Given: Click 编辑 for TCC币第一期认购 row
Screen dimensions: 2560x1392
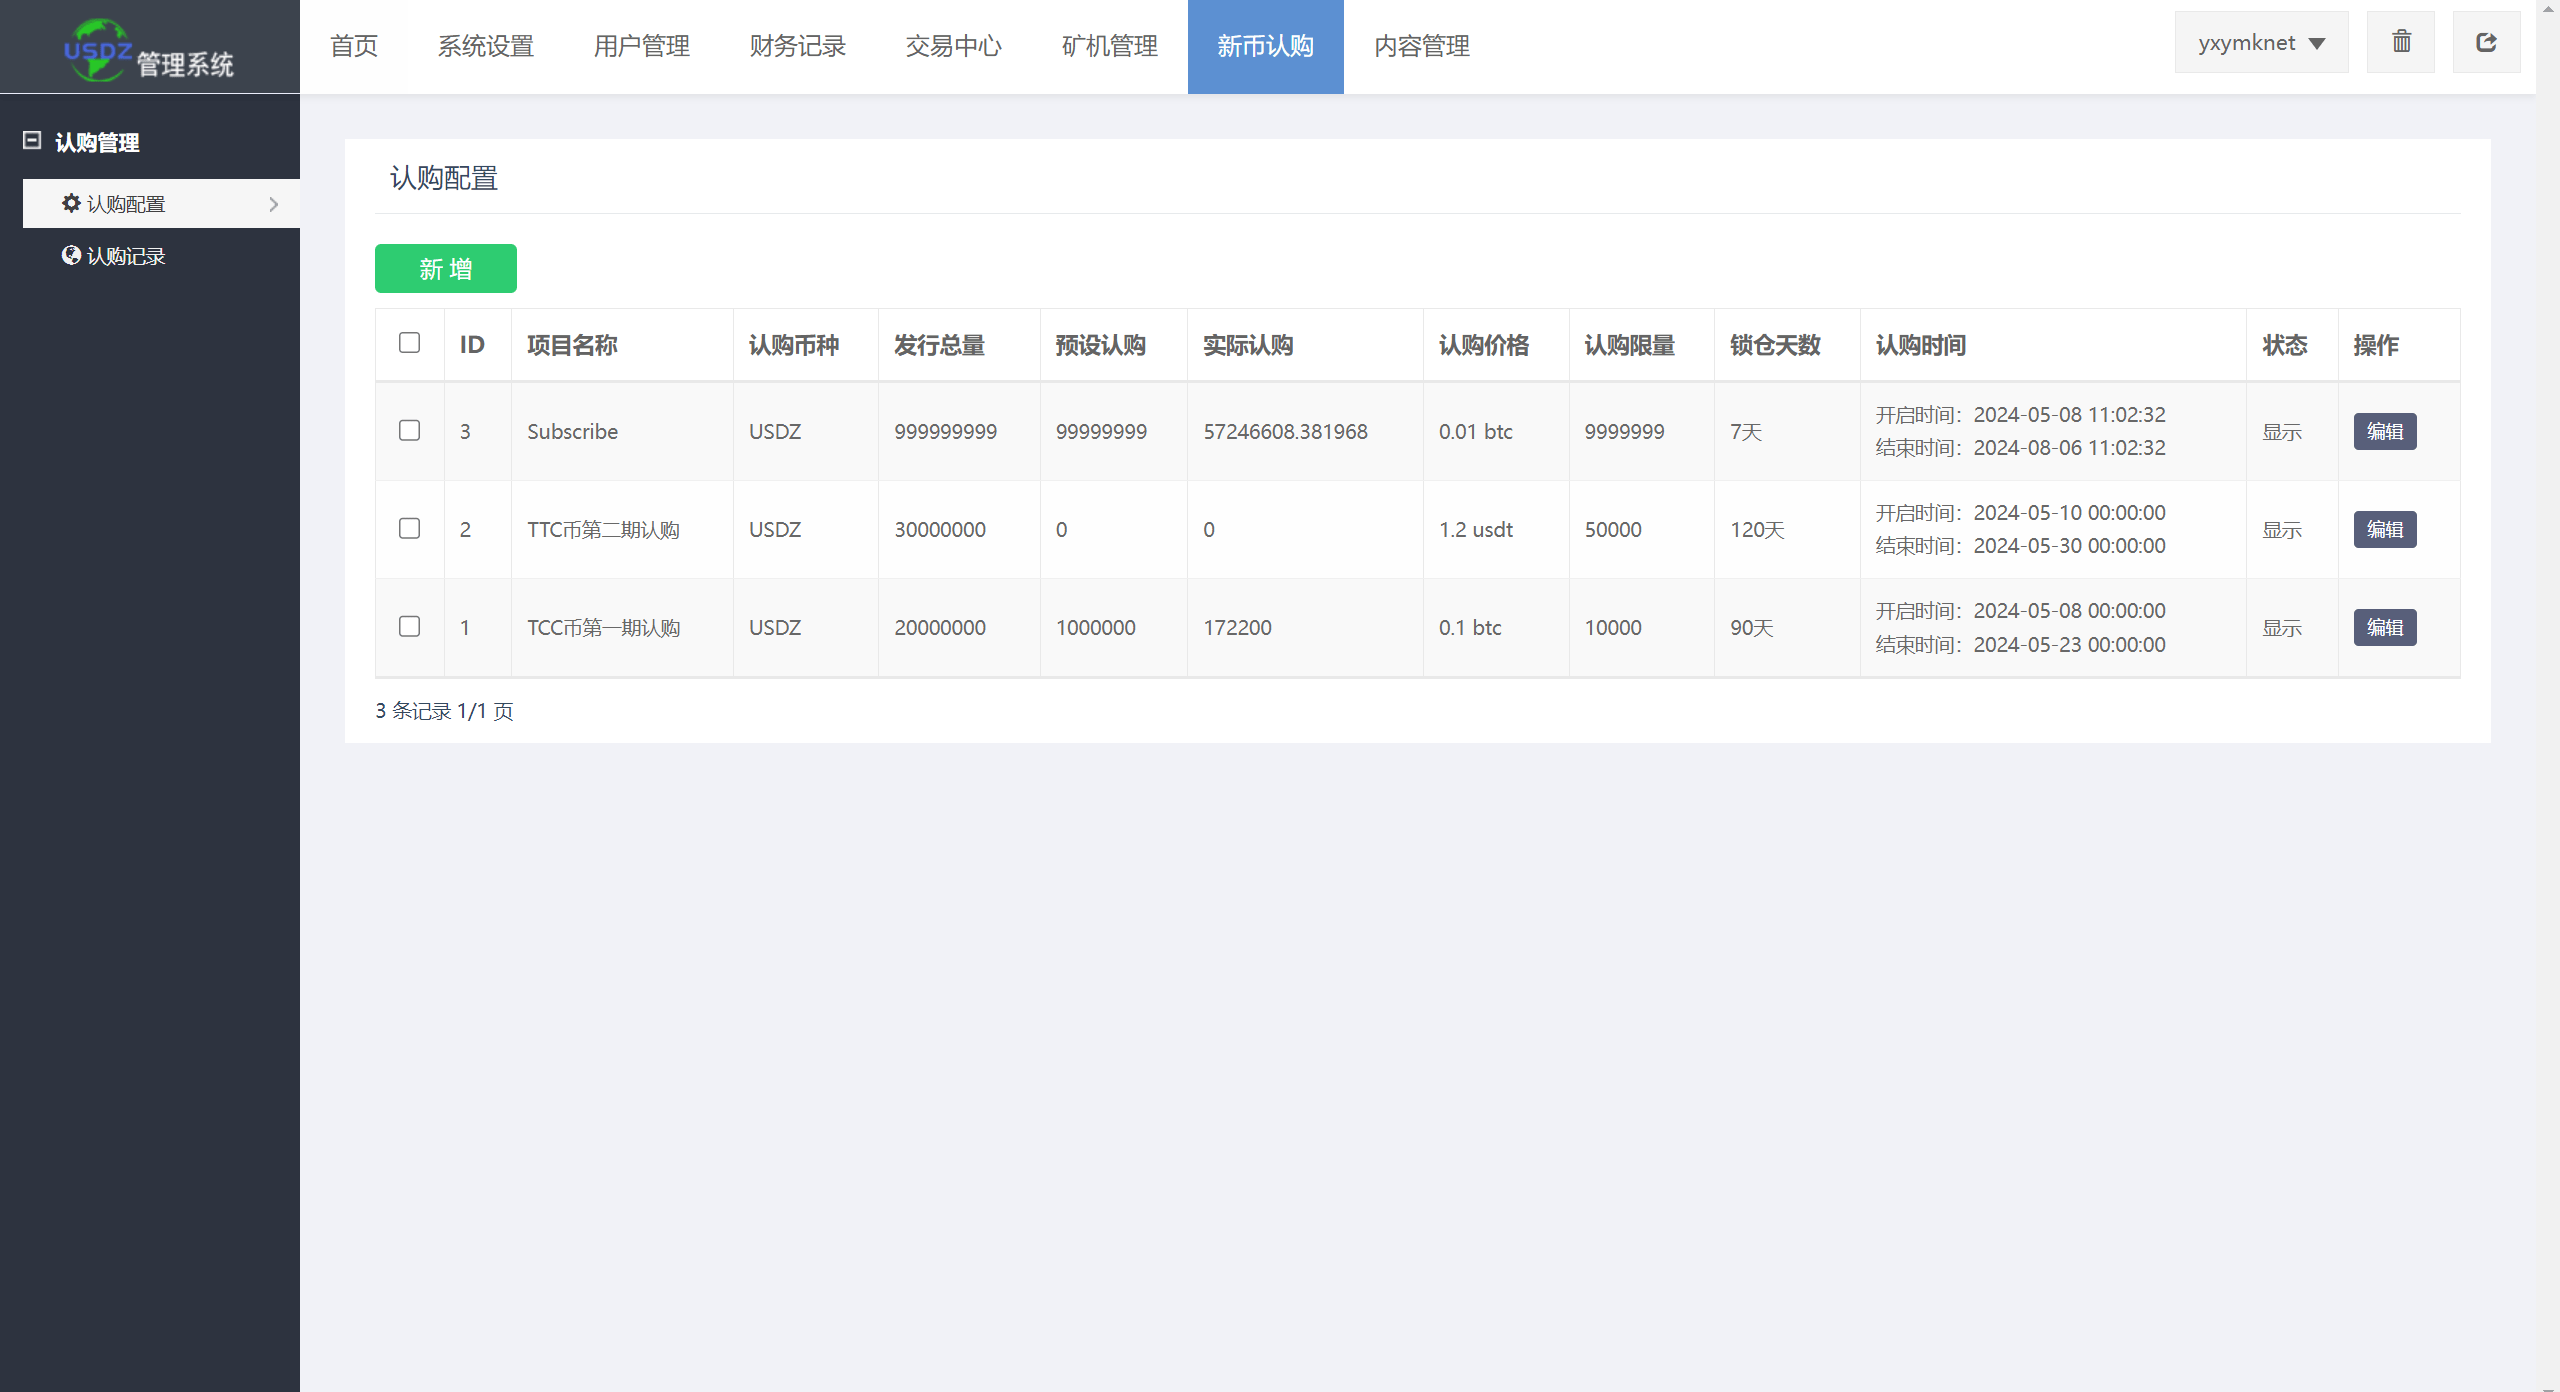Looking at the screenshot, I should [x=2385, y=627].
